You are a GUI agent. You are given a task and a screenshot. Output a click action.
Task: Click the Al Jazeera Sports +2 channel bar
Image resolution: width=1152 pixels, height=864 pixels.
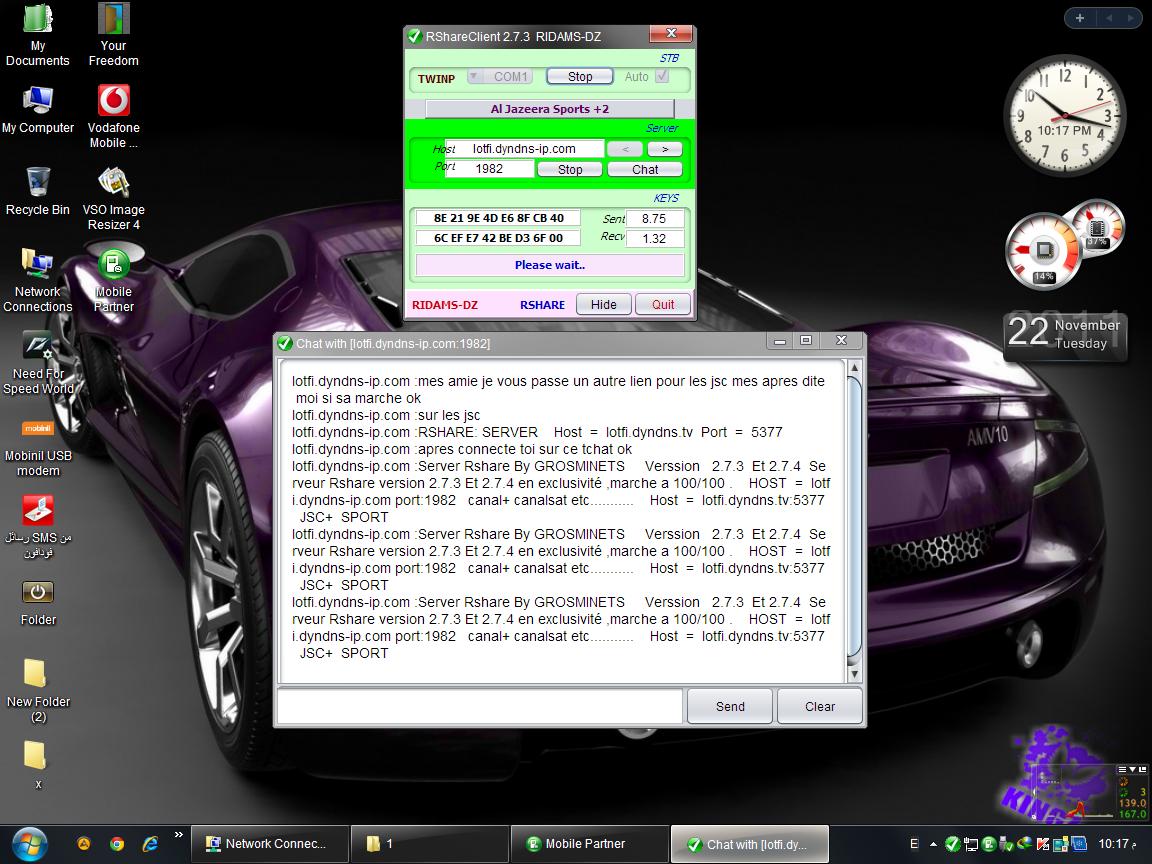click(x=550, y=109)
